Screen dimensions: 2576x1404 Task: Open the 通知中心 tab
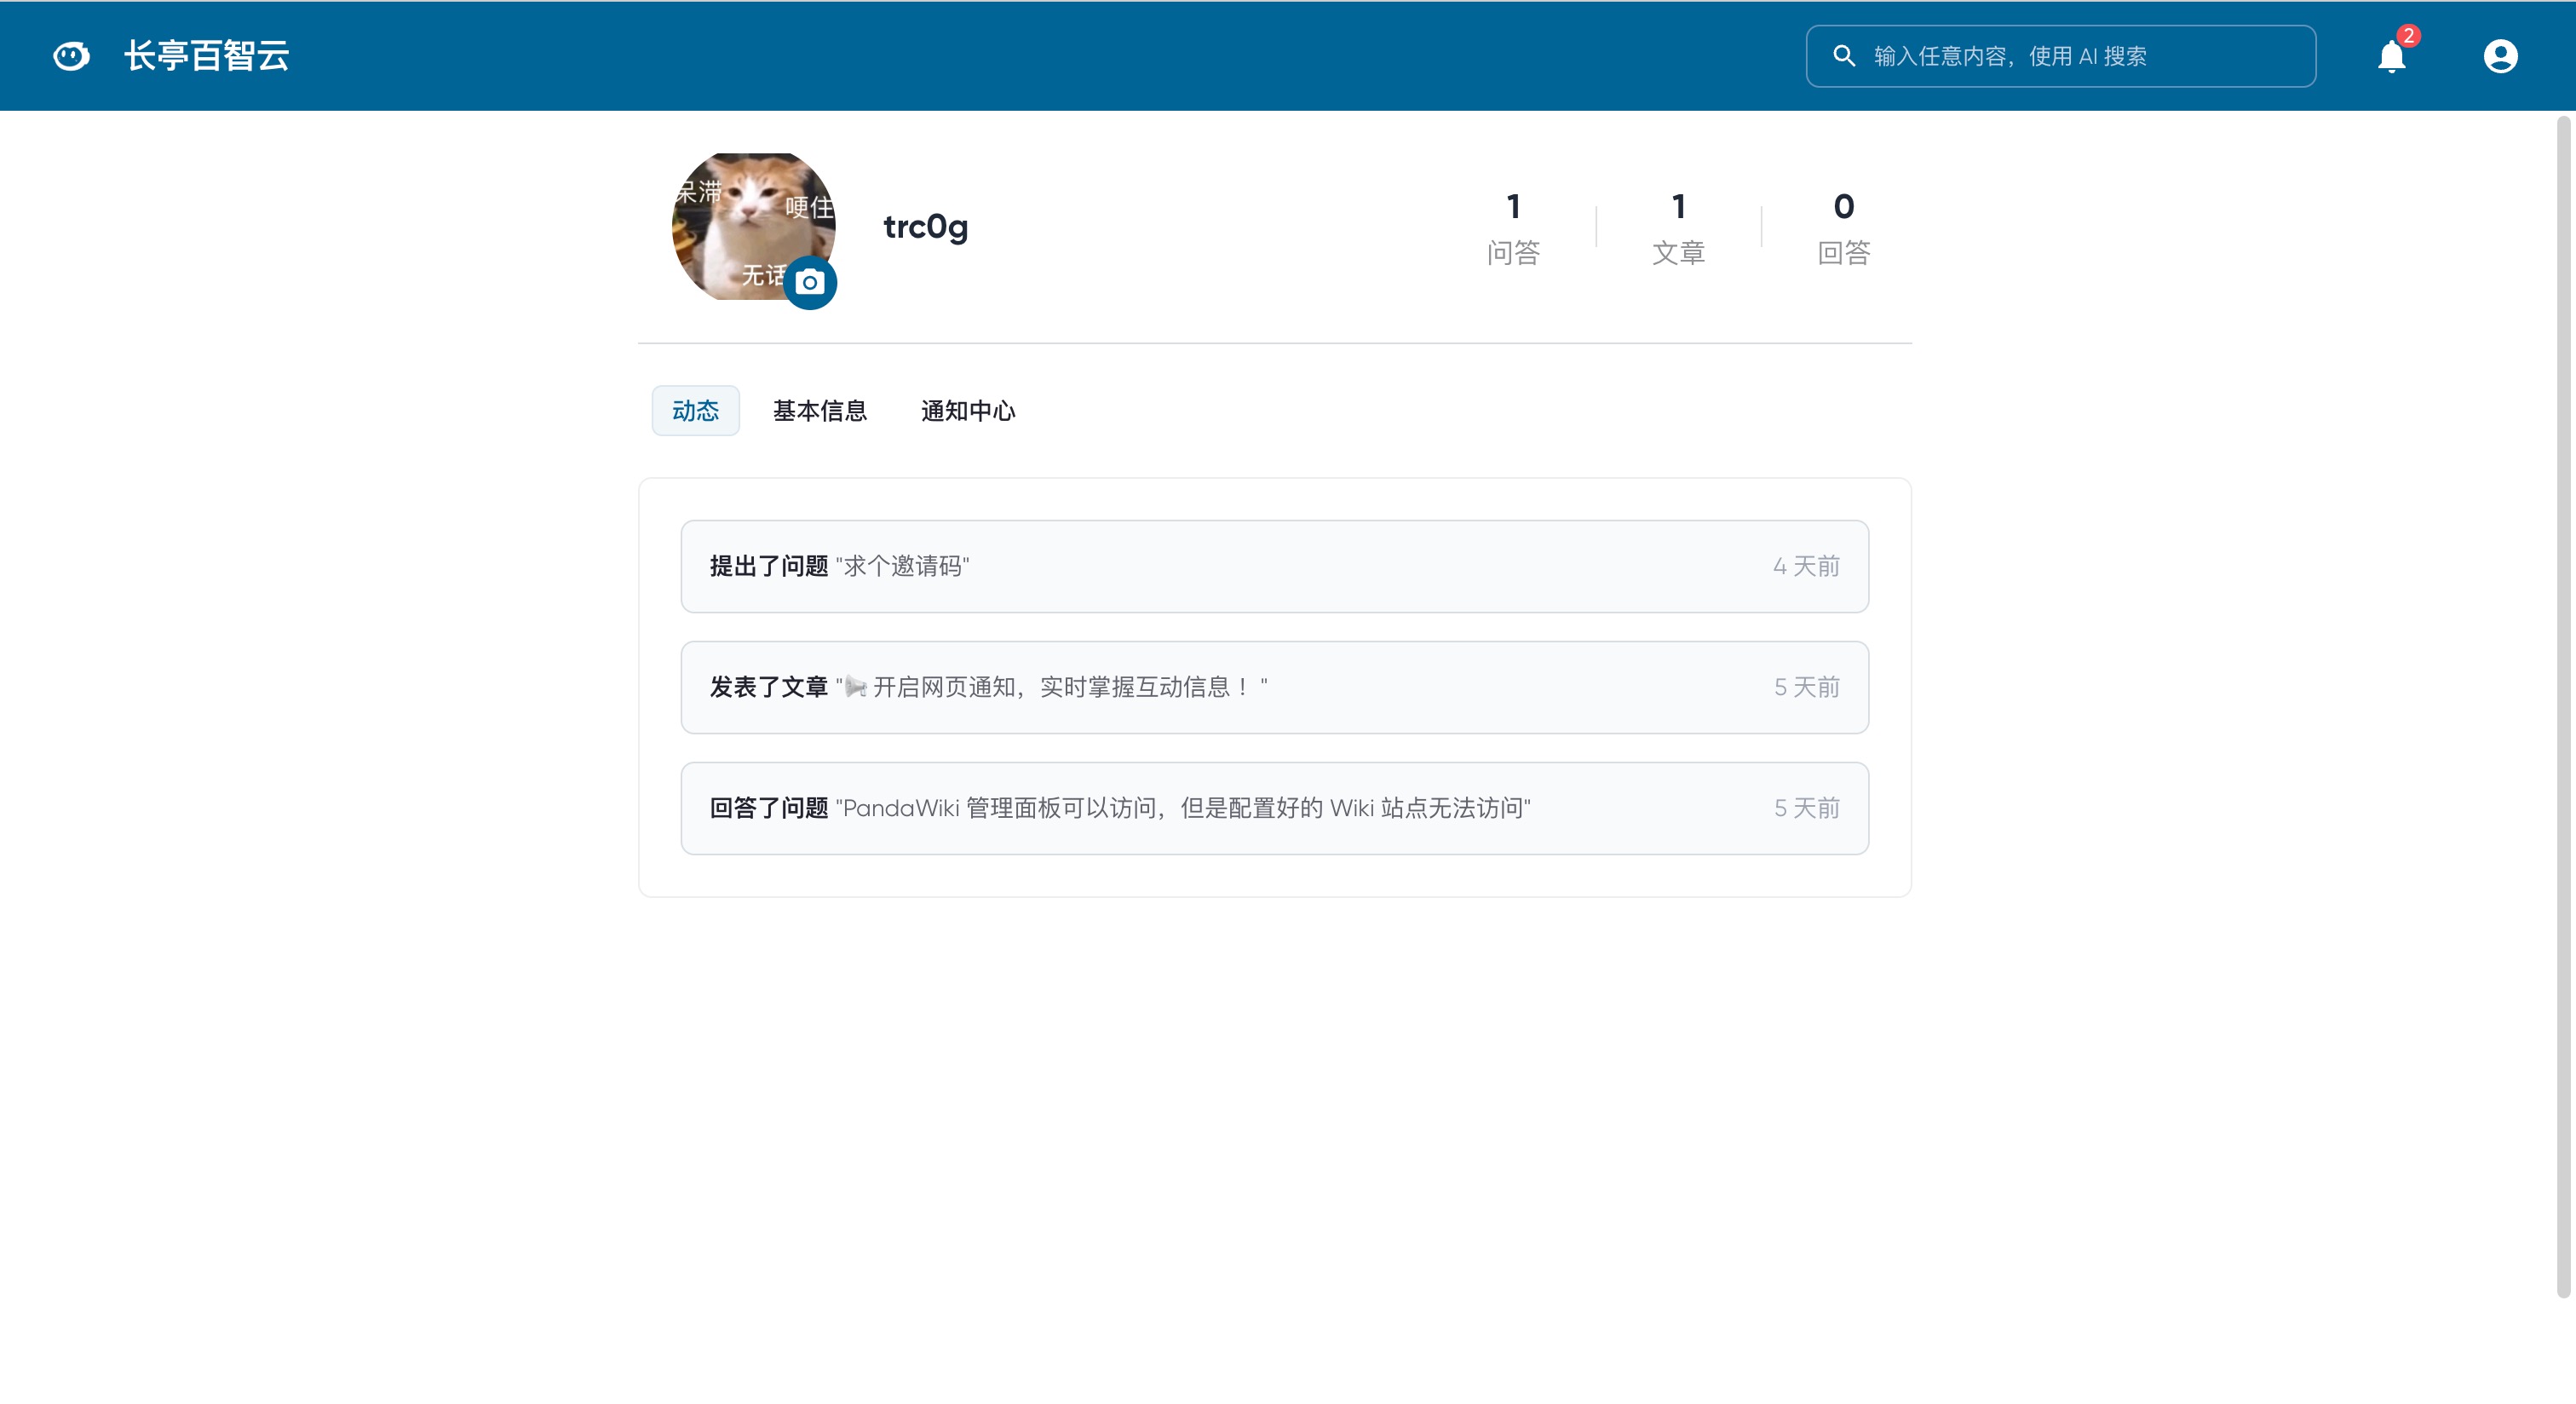[x=966, y=410]
